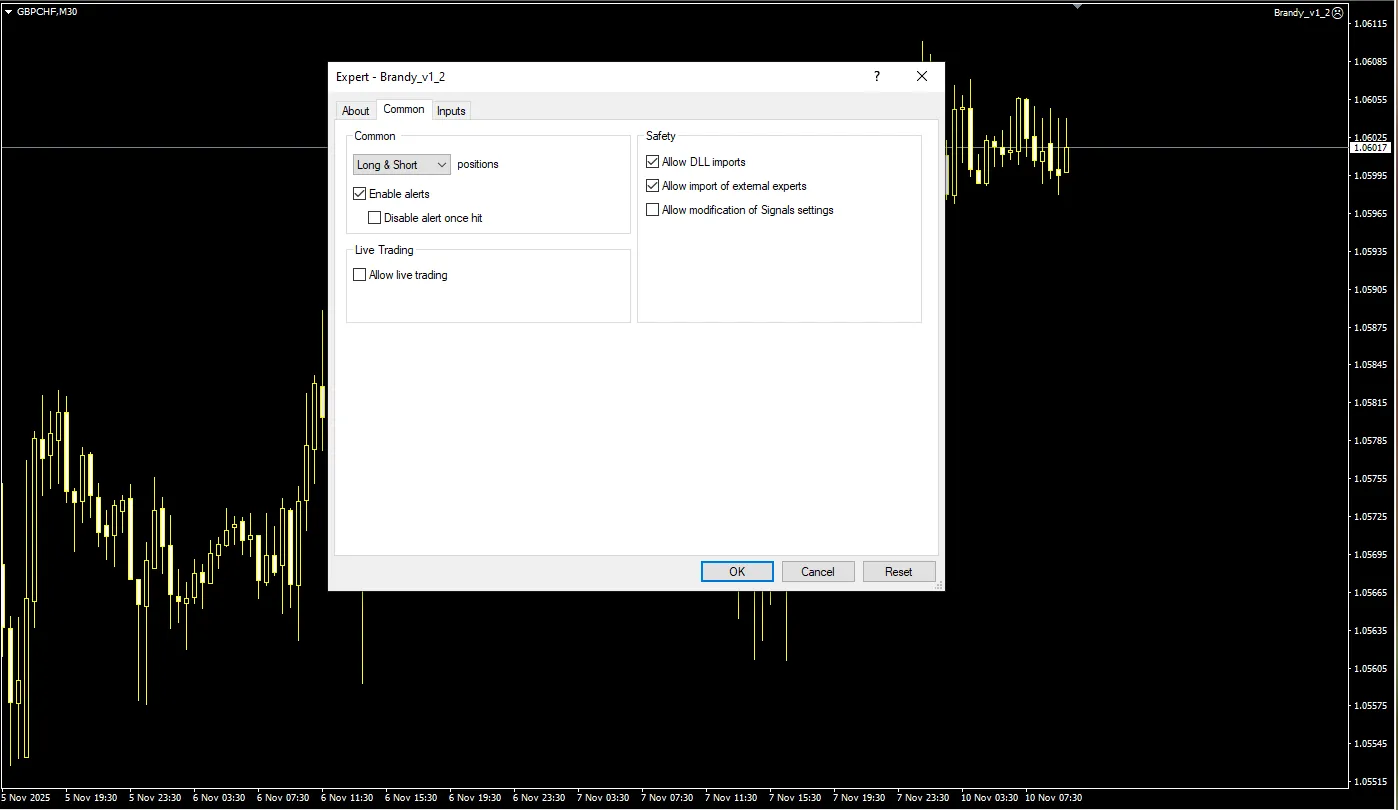Close the Expert - Brandy_v1_2 dialog
Screen dimensions: 1398x810
coord(922,76)
